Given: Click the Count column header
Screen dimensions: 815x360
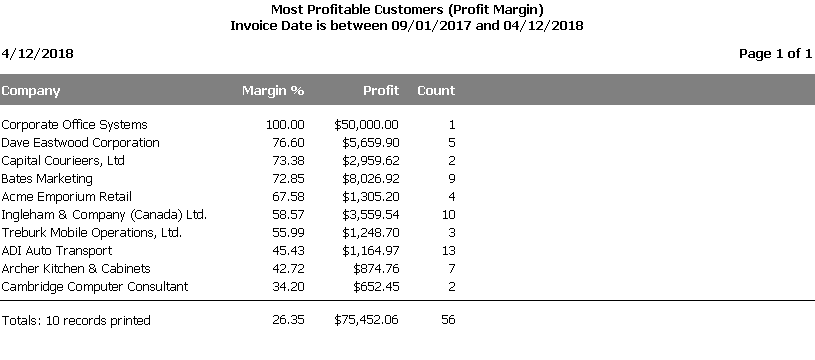Looking at the screenshot, I should (x=436, y=90).
